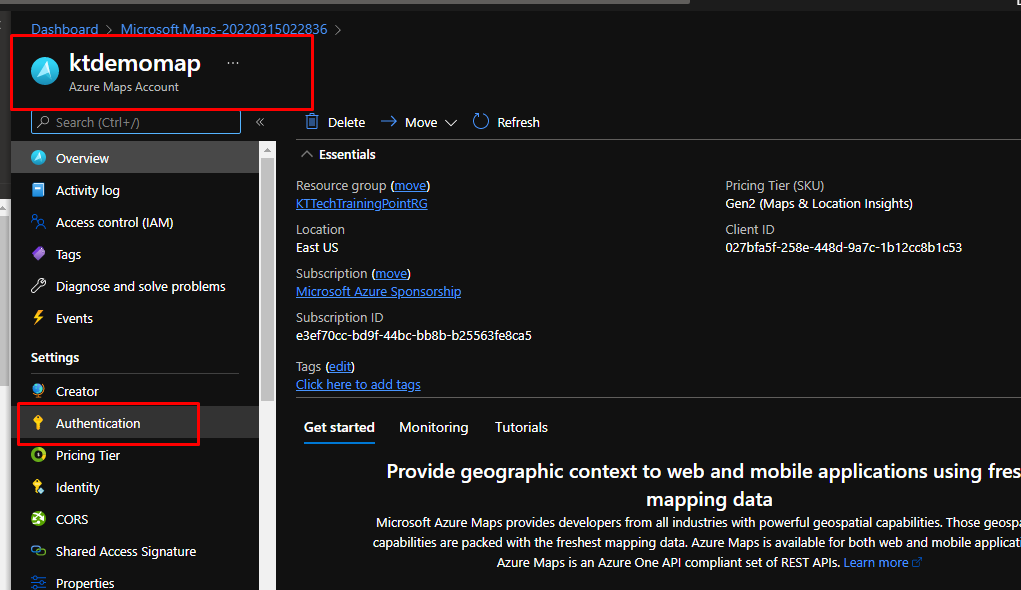
Task: Click the Overview compass icon
Action: [38, 158]
